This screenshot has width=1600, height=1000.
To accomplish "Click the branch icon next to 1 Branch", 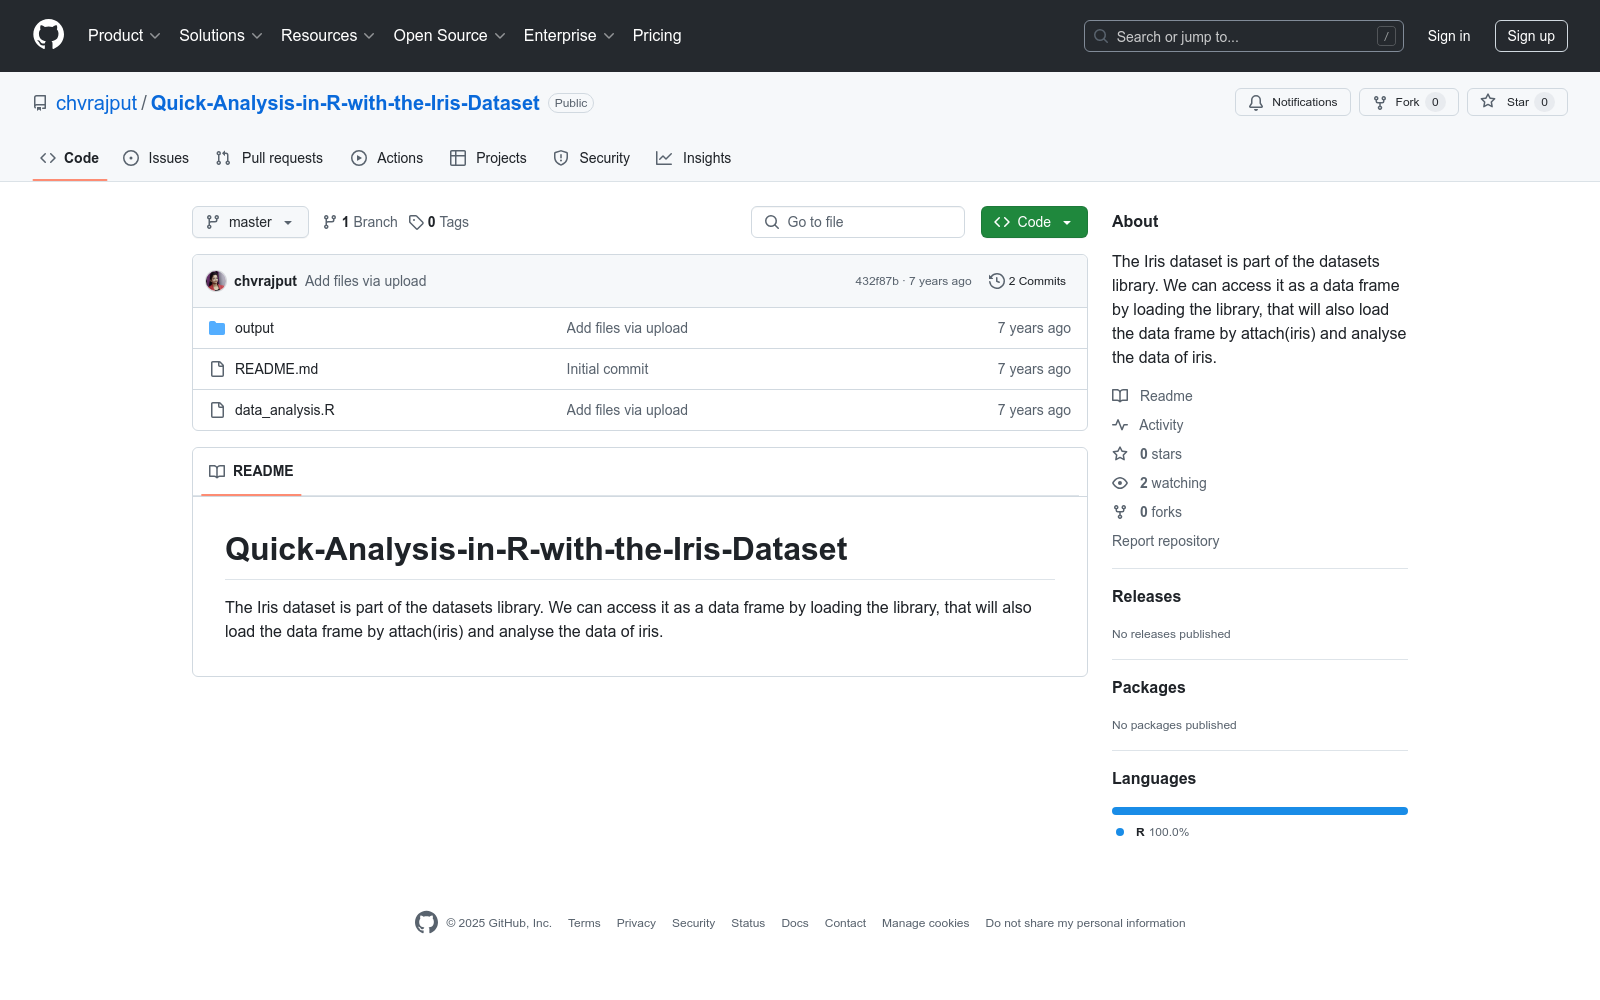I will [x=330, y=222].
